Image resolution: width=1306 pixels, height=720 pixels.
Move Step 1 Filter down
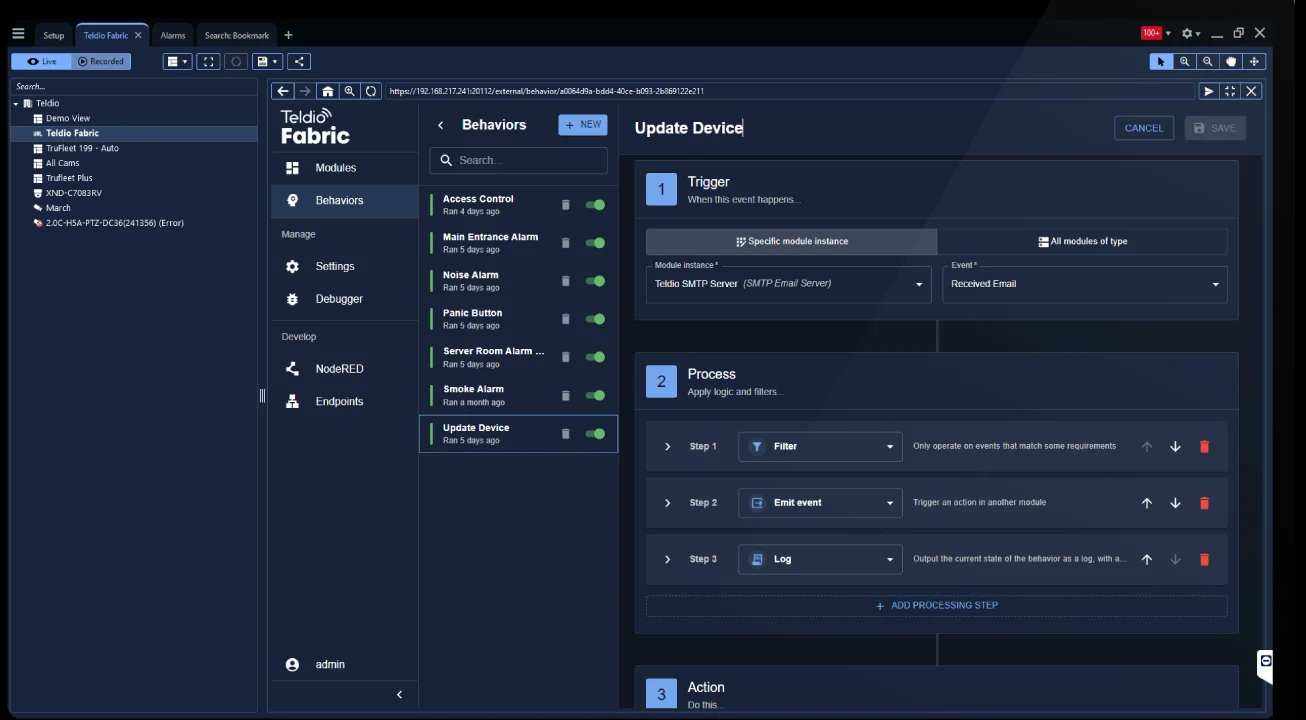(1175, 447)
